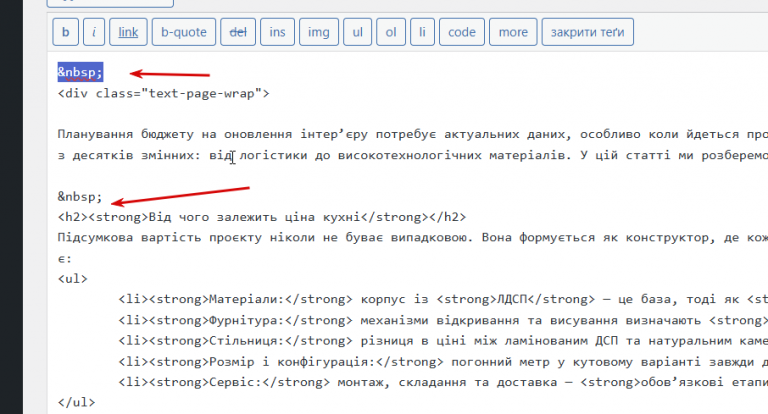Click the li list item button
The width and height of the screenshot is (768, 414).
[422, 32]
